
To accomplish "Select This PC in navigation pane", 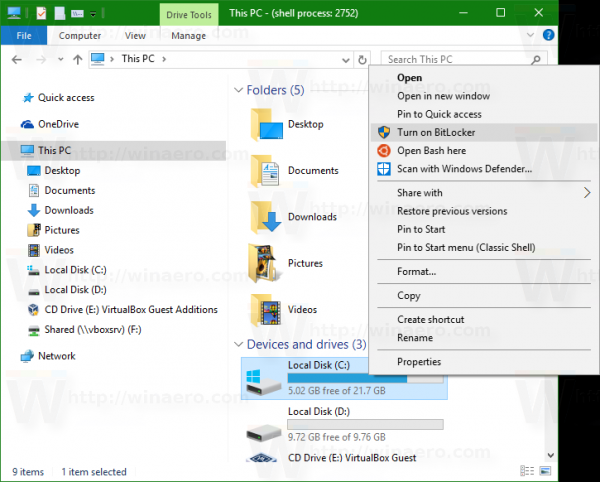I will tap(113, 150).
